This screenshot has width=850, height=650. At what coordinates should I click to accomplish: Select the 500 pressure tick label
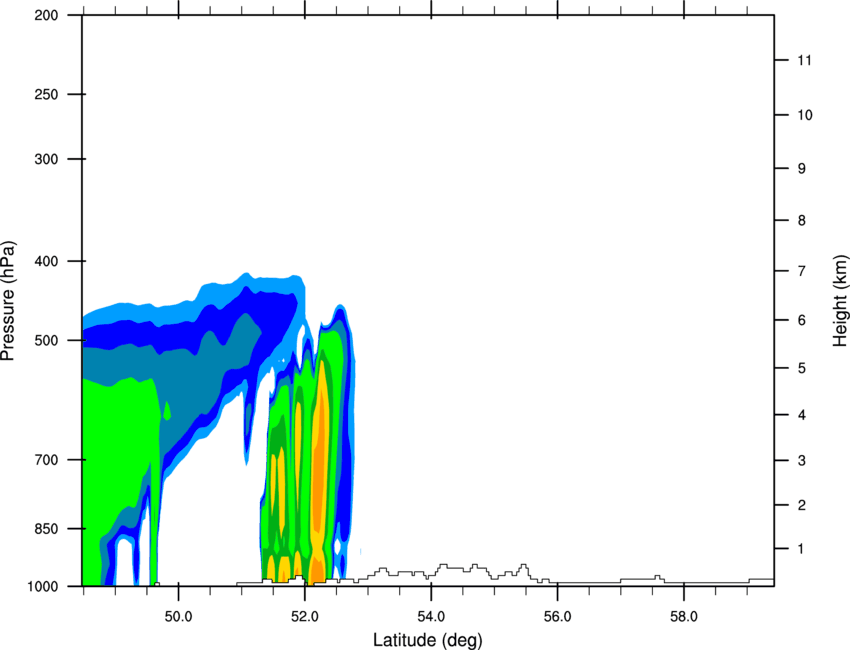coord(46,340)
